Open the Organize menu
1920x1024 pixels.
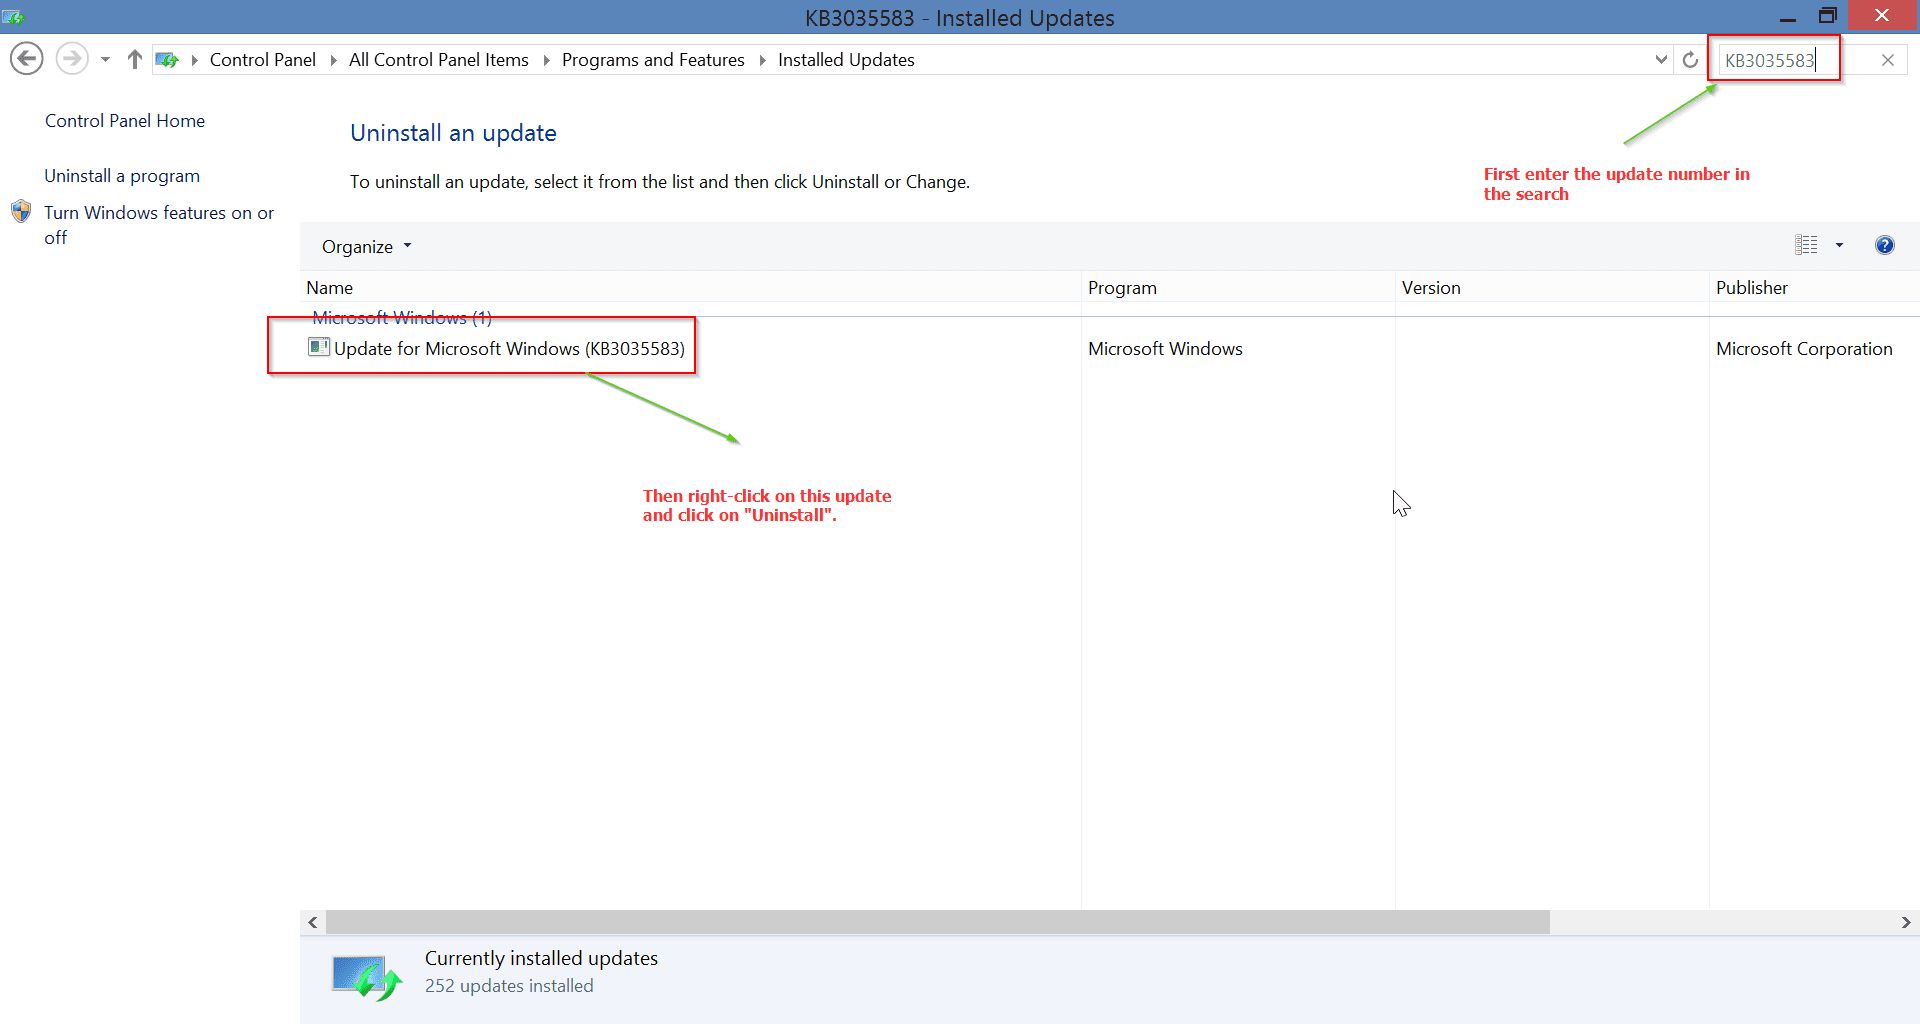[x=366, y=247]
